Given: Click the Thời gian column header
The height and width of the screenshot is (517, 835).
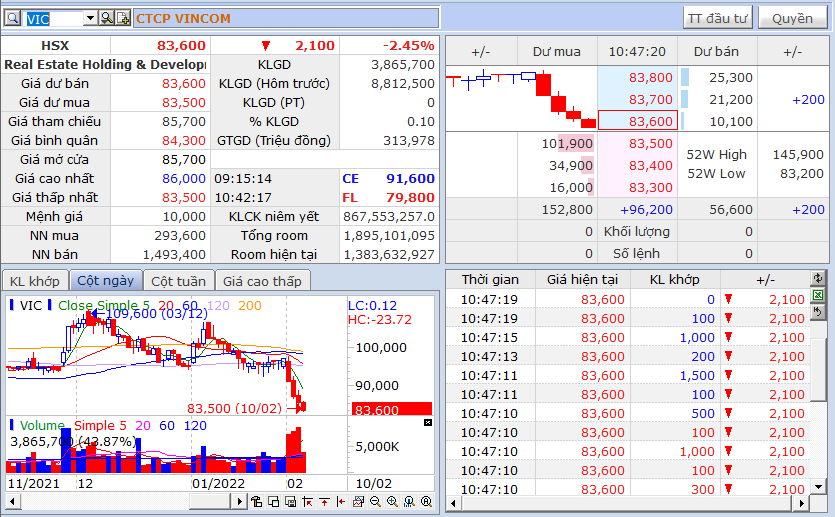Looking at the screenshot, I should [x=490, y=280].
